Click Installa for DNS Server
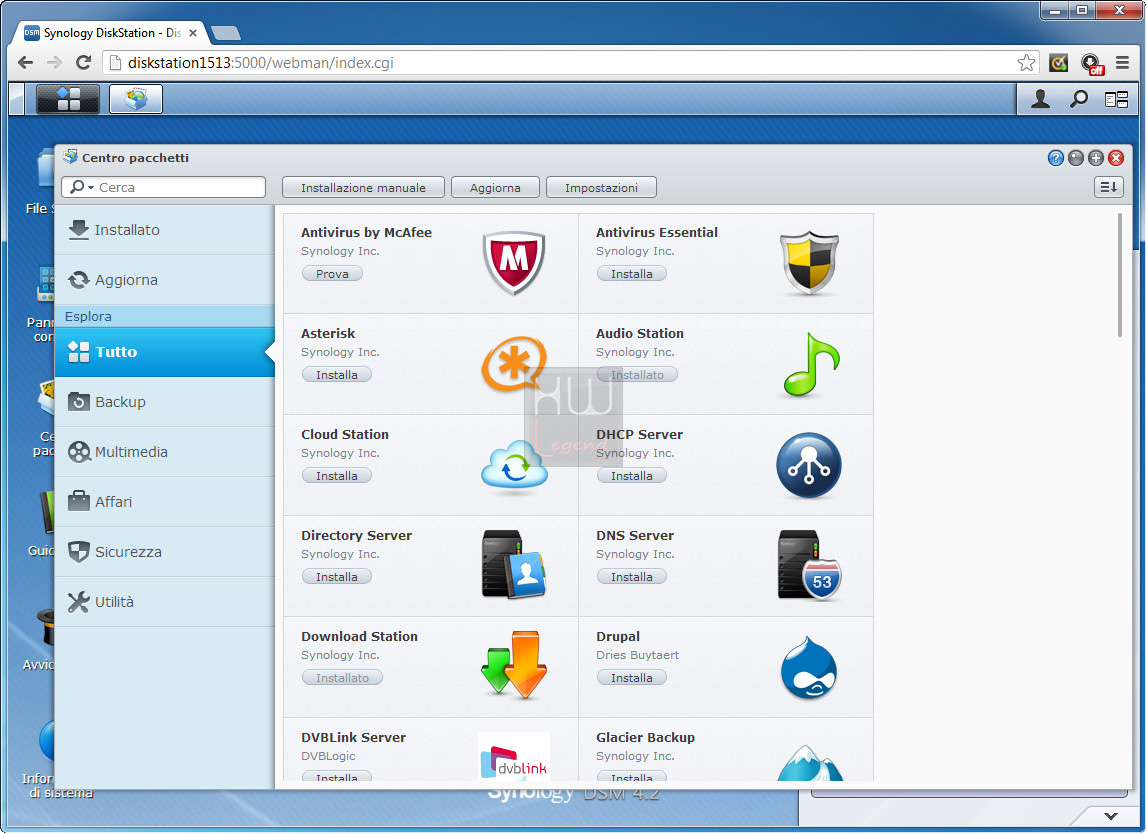 (631, 576)
